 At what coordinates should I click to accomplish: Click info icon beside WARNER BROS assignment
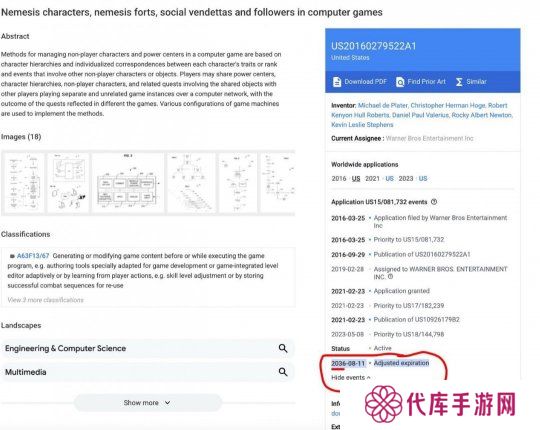(390, 276)
